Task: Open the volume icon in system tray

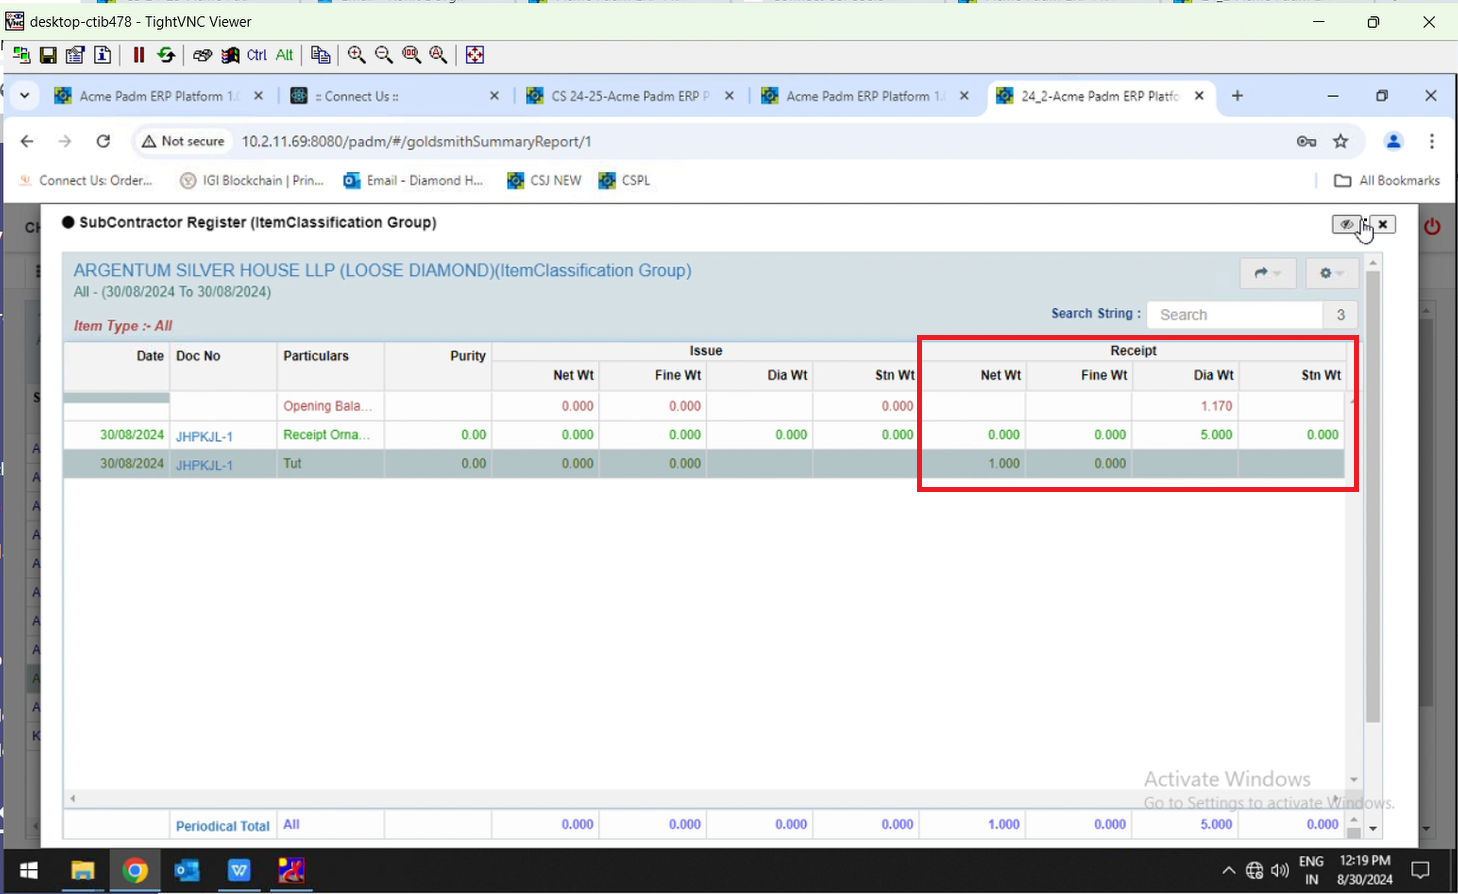Action: [1280, 870]
